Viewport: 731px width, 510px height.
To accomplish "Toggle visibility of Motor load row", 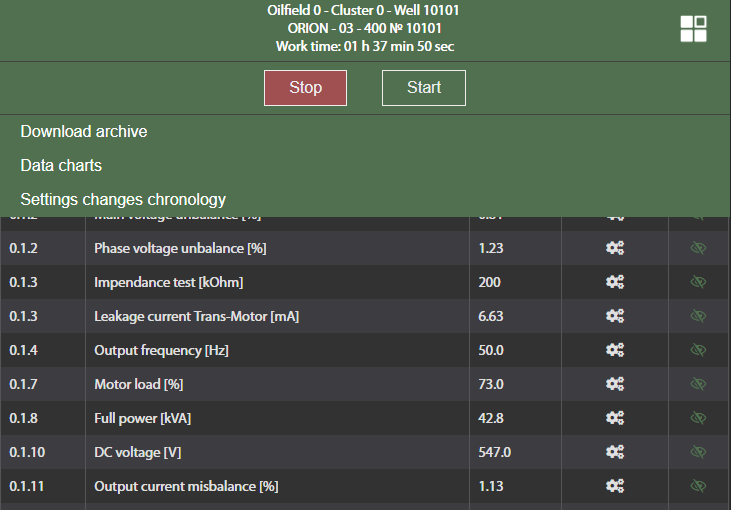I will [x=698, y=384].
